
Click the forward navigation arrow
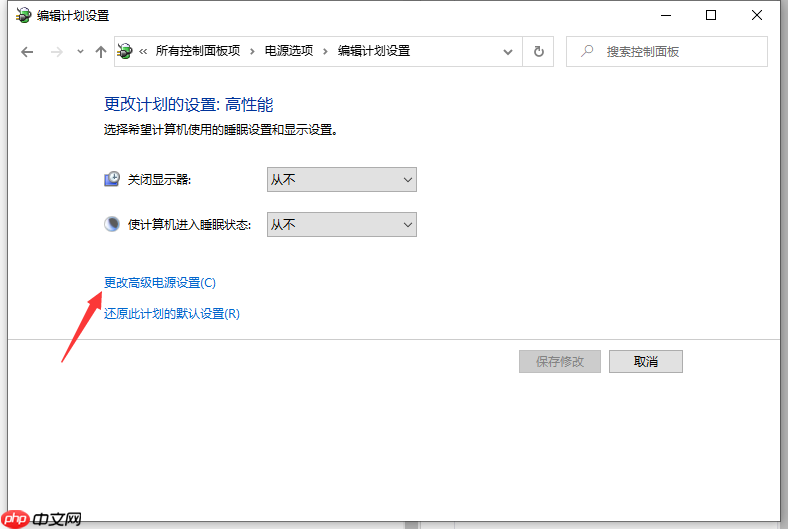coord(57,52)
